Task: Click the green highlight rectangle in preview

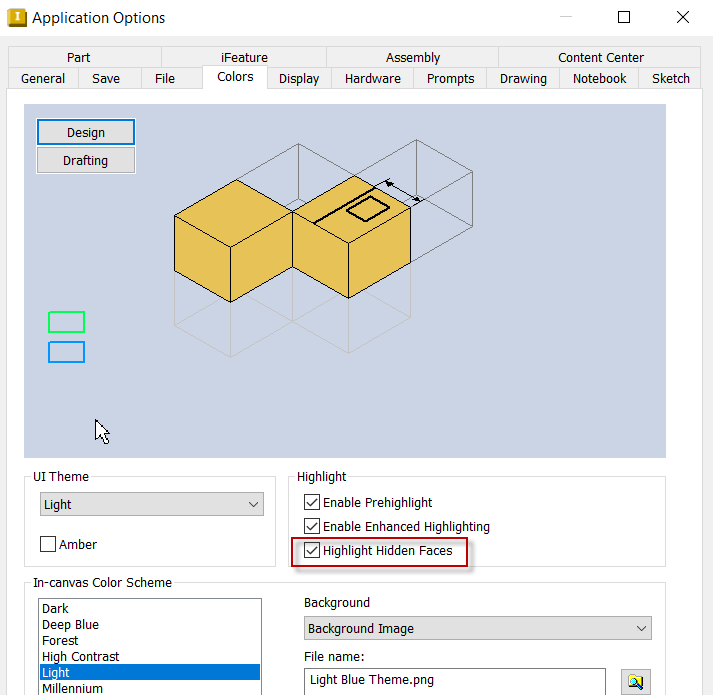Action: pos(66,322)
